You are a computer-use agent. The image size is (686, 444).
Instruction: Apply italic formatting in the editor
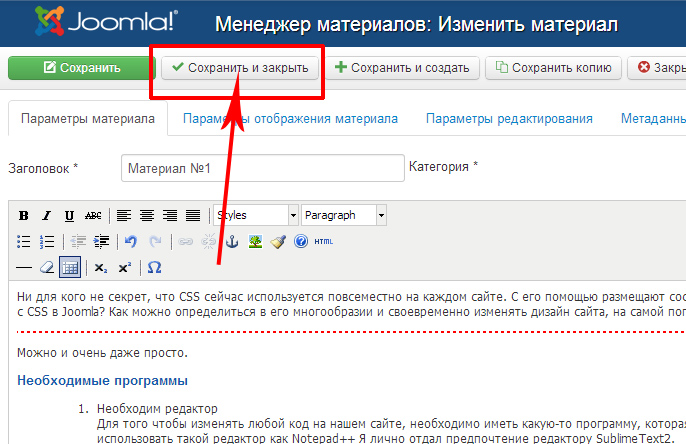46,215
